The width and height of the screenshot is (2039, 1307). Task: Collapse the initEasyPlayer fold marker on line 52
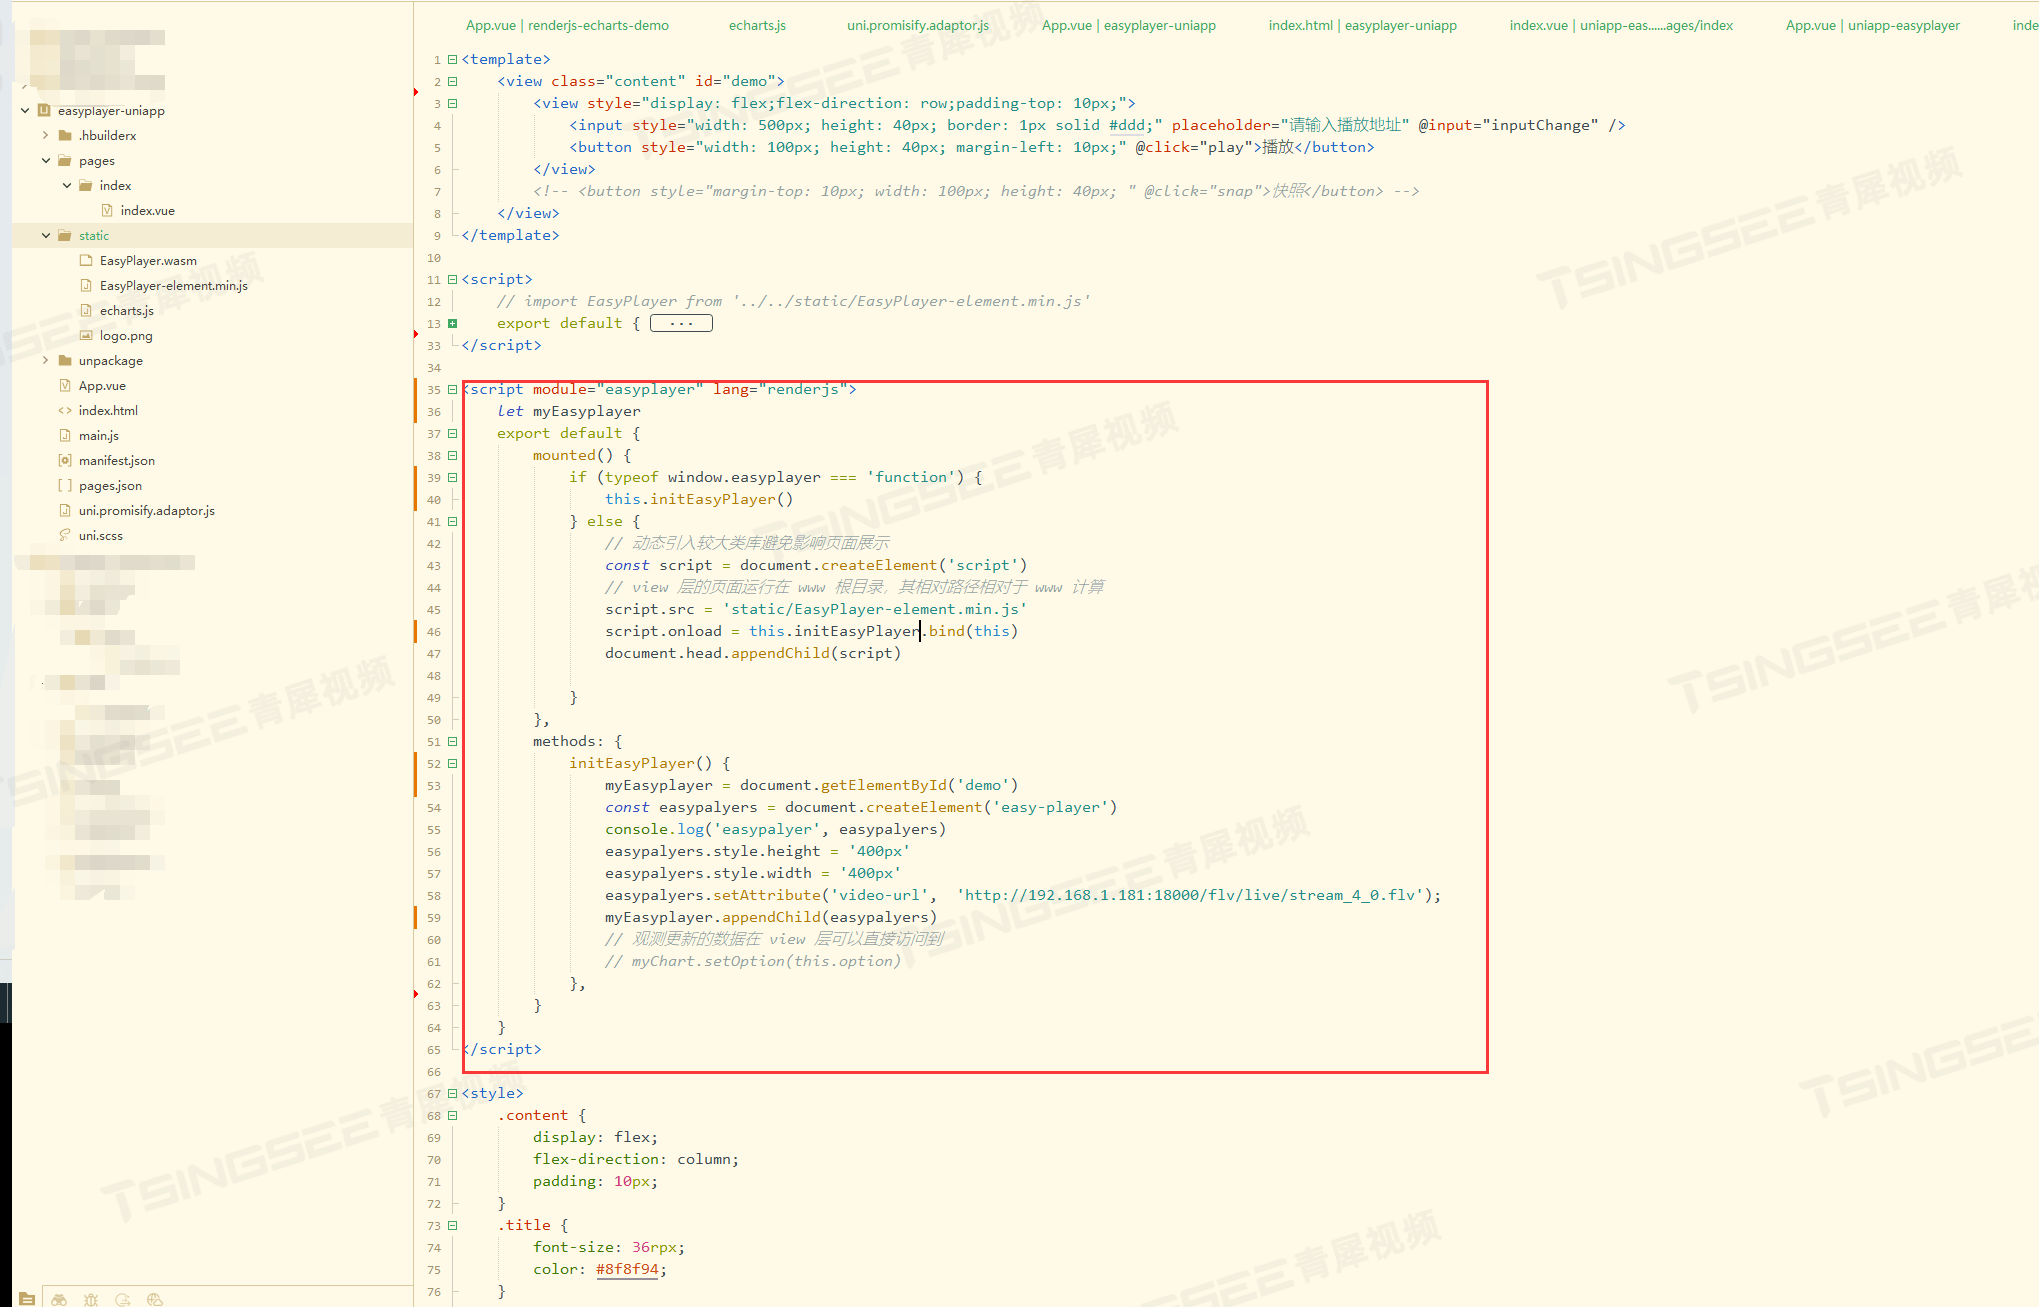pyautogui.click(x=453, y=763)
